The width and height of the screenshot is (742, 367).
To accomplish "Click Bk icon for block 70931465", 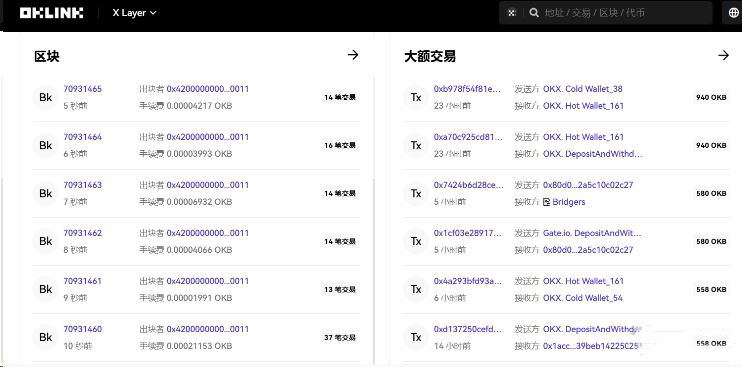I will (45, 97).
